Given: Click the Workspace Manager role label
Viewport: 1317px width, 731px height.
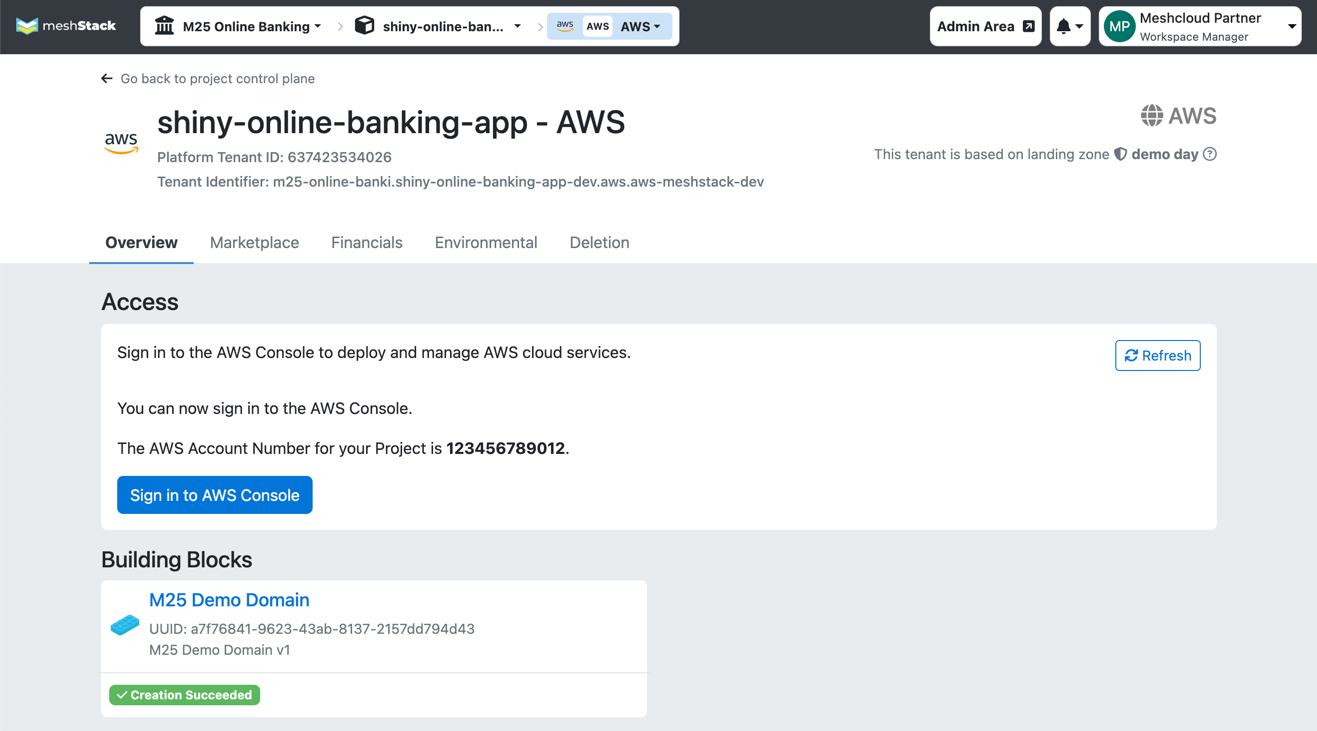Looking at the screenshot, I should click(1194, 37).
